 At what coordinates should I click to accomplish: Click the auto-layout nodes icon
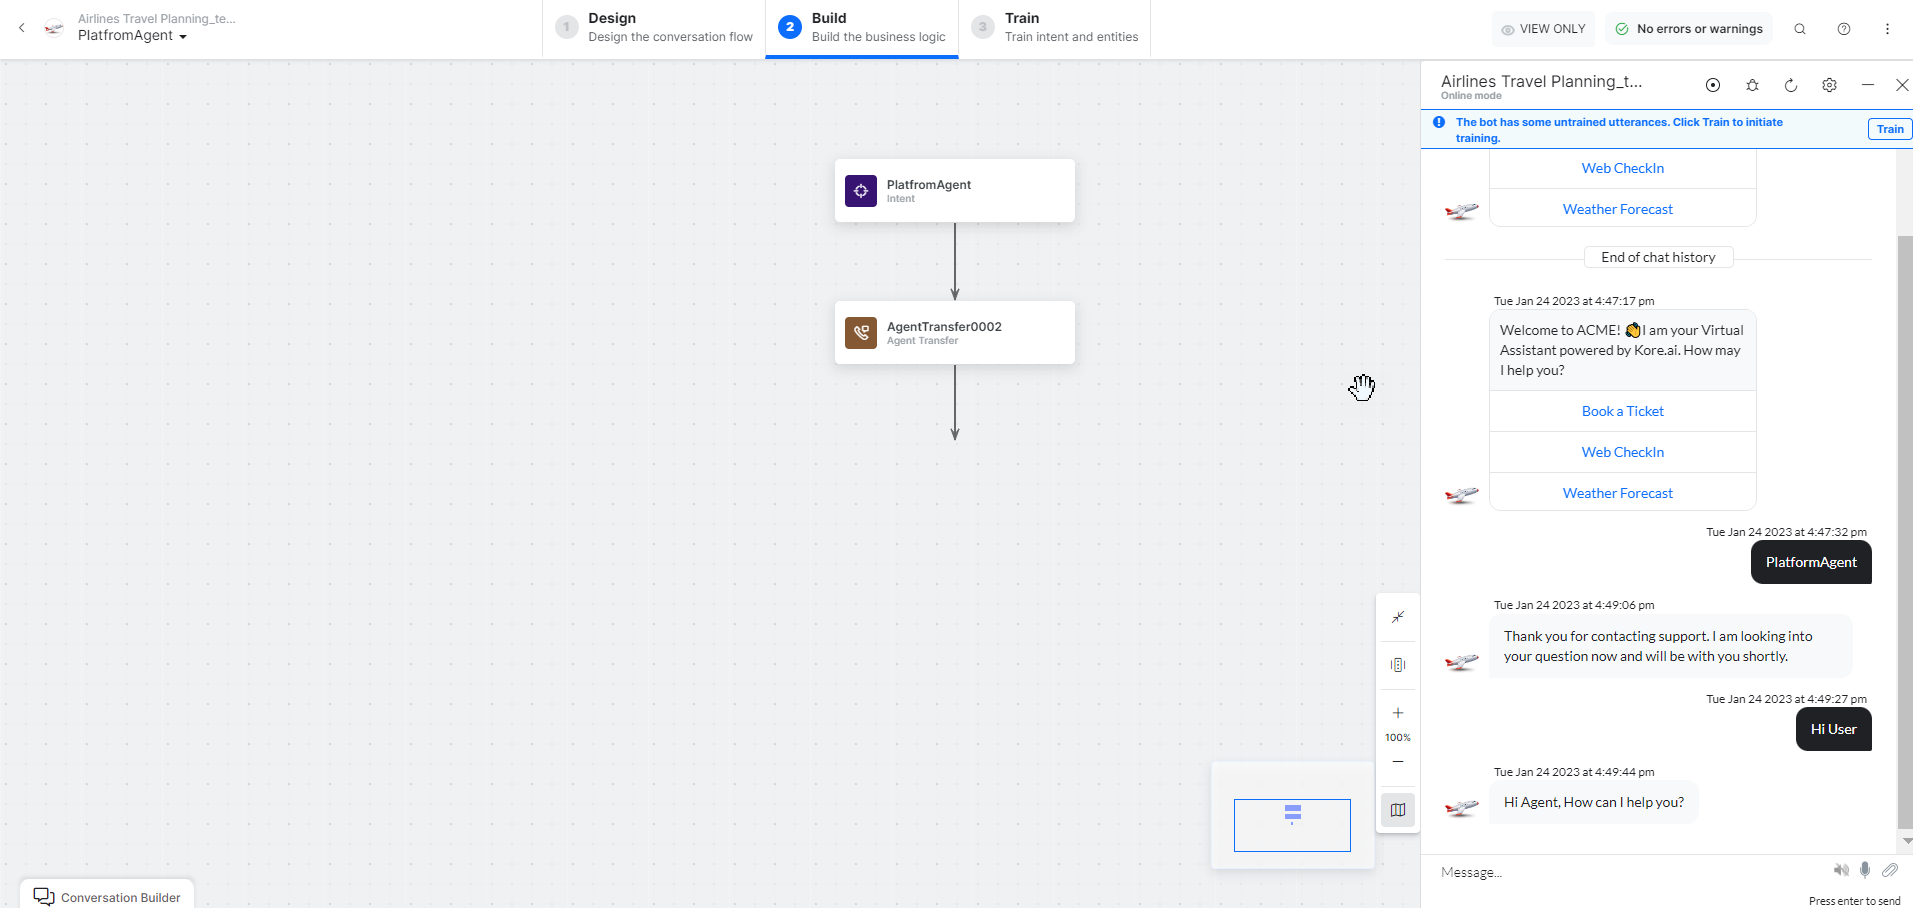1398,665
